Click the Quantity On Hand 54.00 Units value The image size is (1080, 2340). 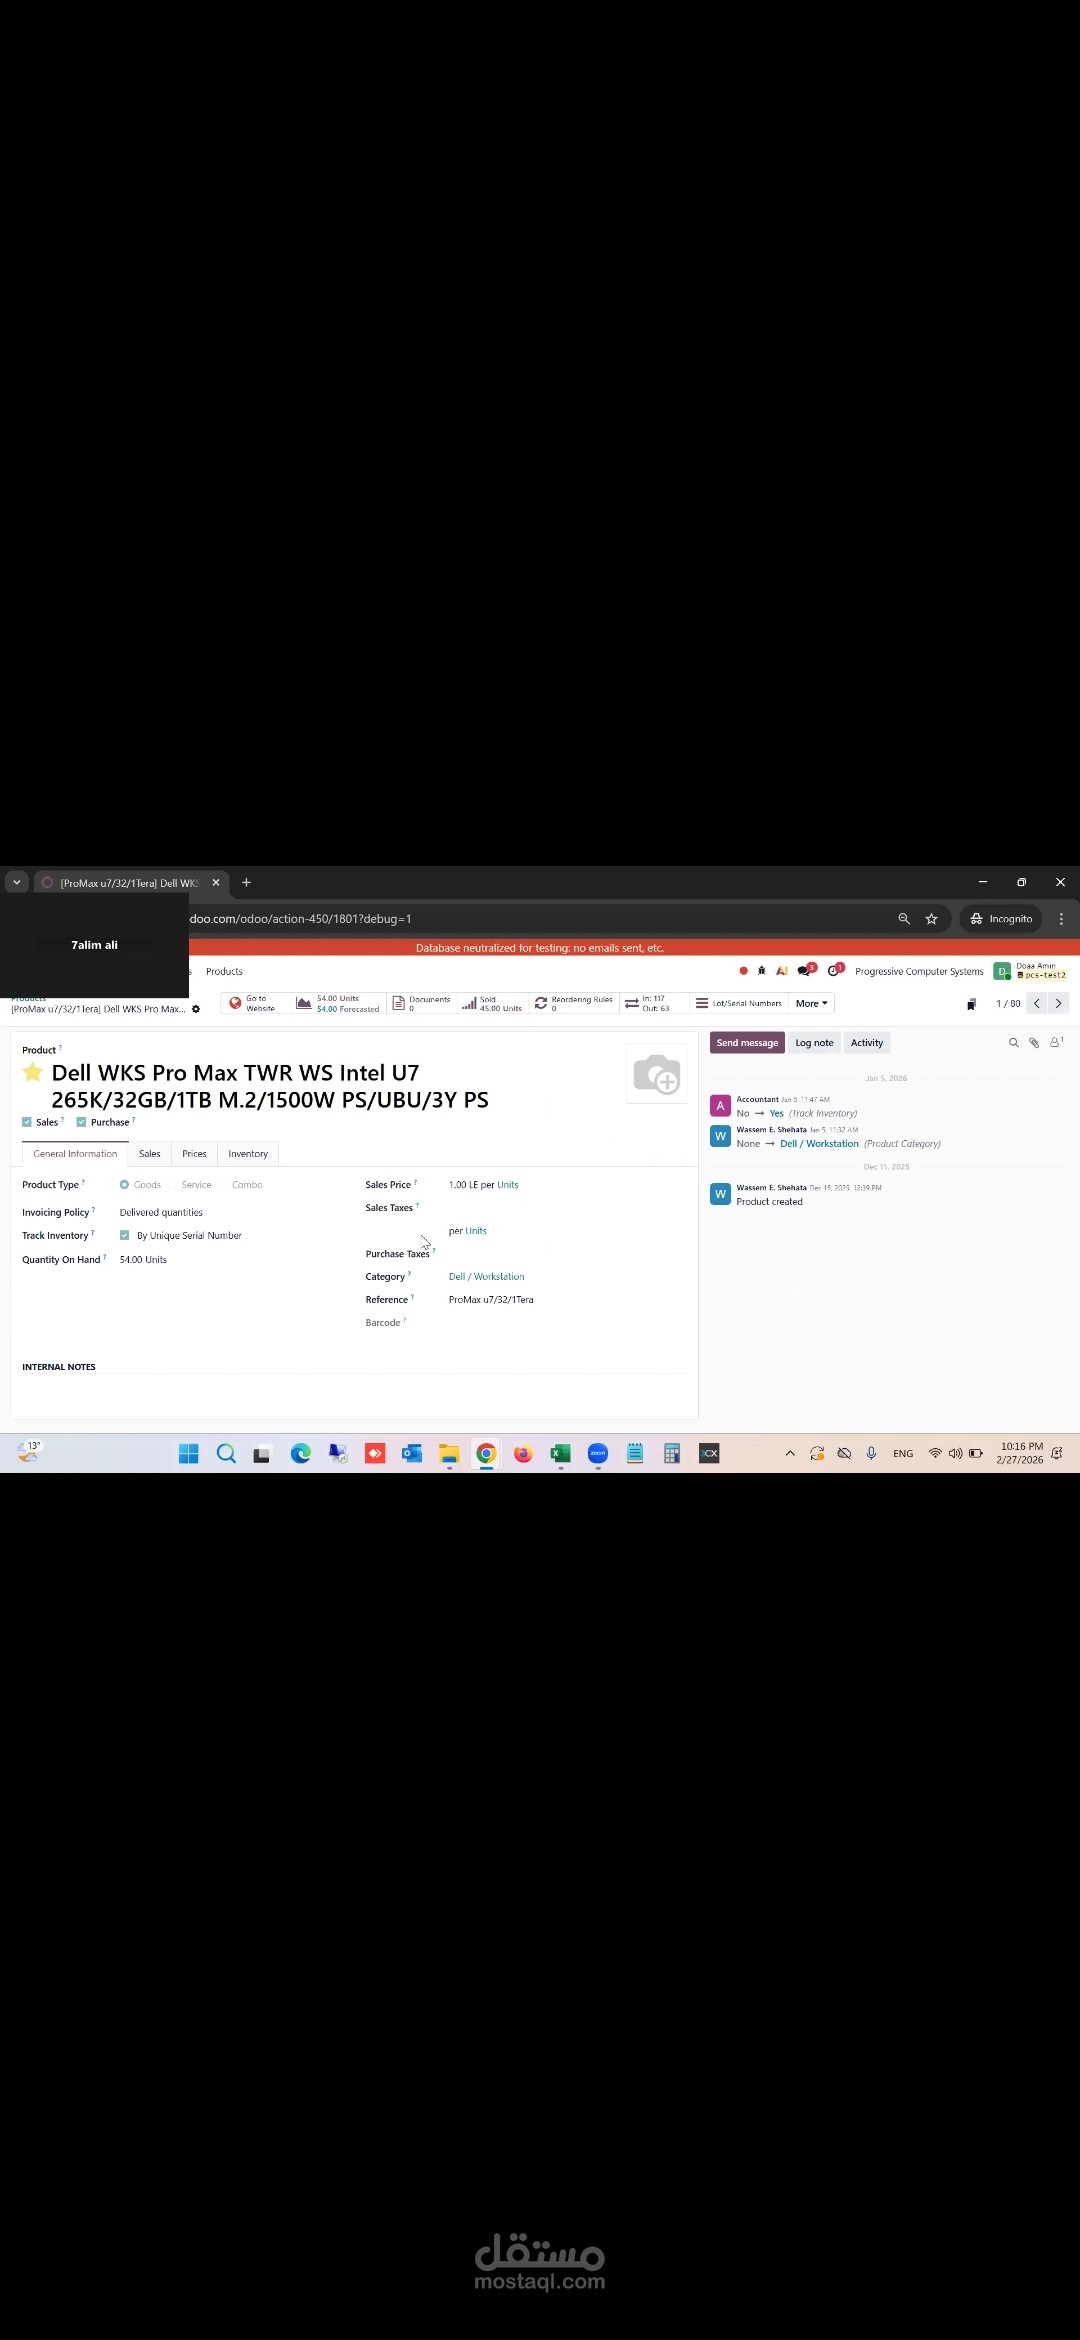(143, 1260)
